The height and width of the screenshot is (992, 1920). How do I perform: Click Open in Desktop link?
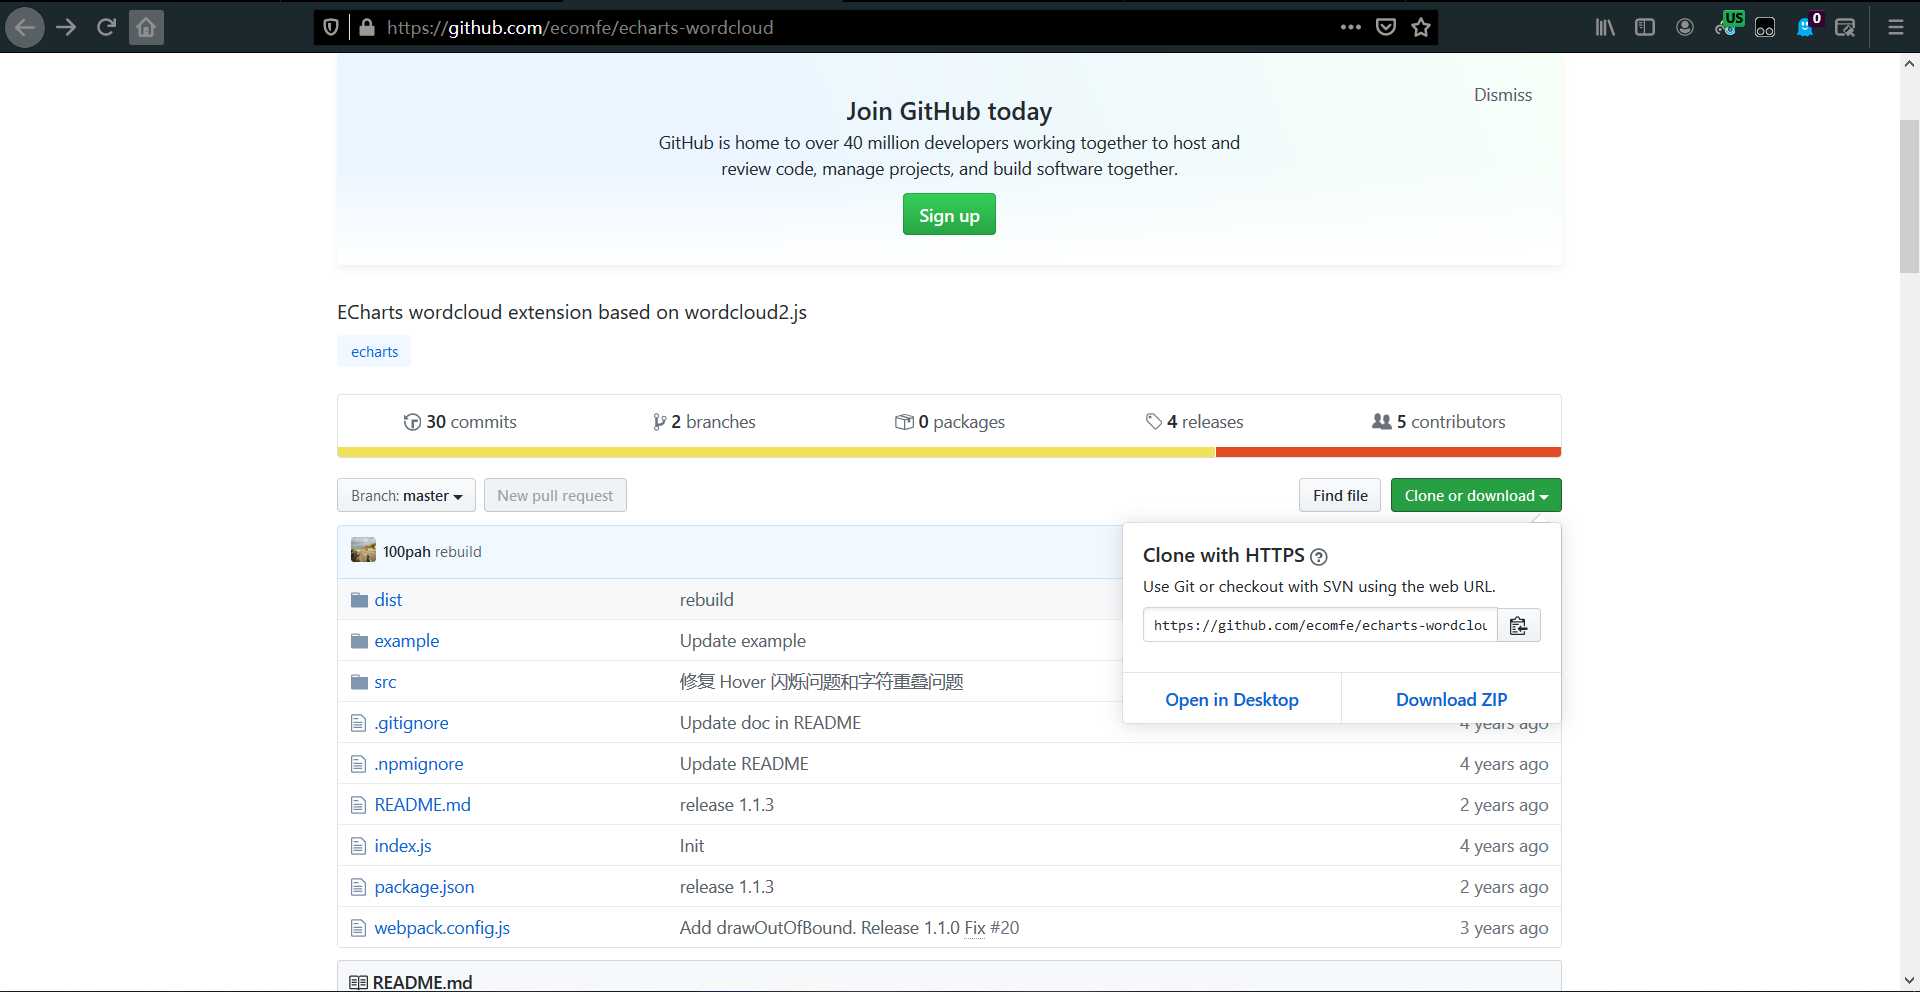pyautogui.click(x=1231, y=699)
